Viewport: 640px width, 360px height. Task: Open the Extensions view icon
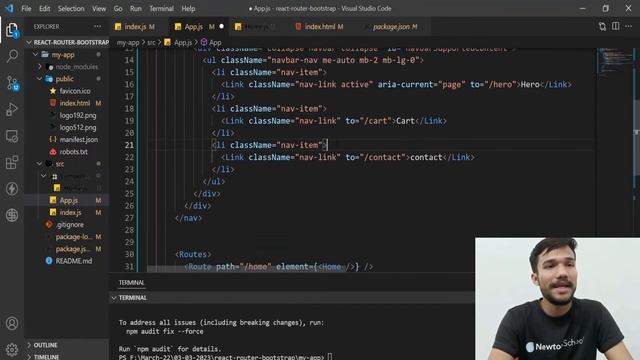point(12,162)
